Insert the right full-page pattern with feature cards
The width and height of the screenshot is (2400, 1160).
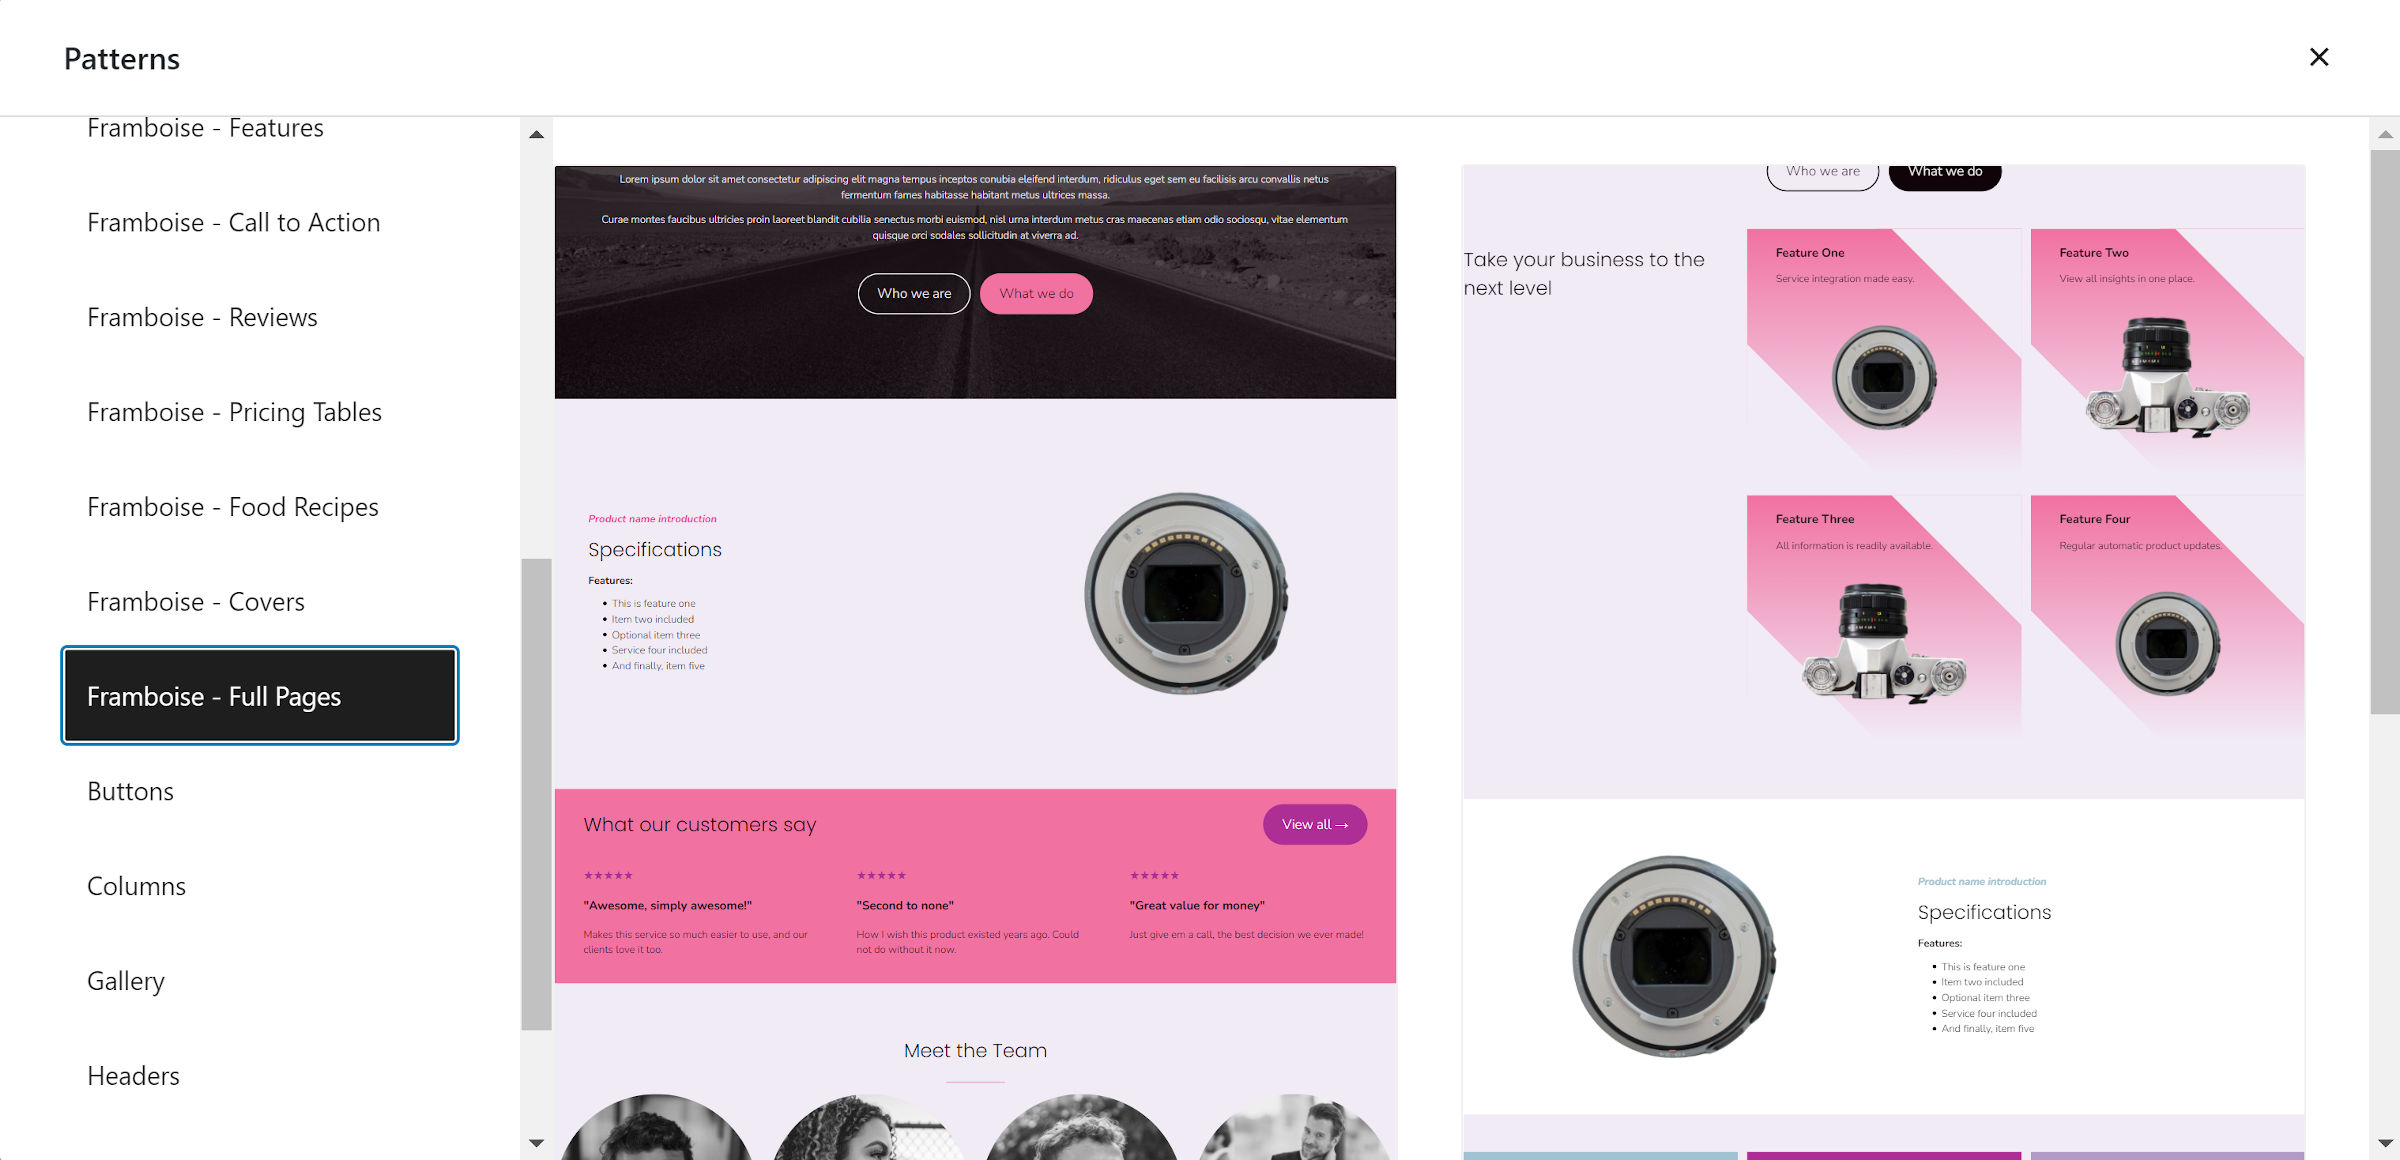click(x=1883, y=662)
